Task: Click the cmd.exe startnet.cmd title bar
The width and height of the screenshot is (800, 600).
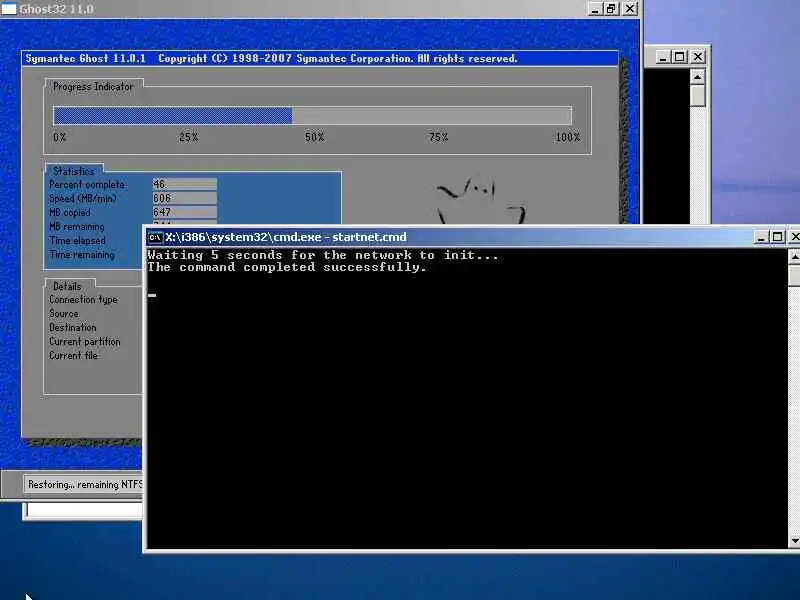Action: [457, 237]
